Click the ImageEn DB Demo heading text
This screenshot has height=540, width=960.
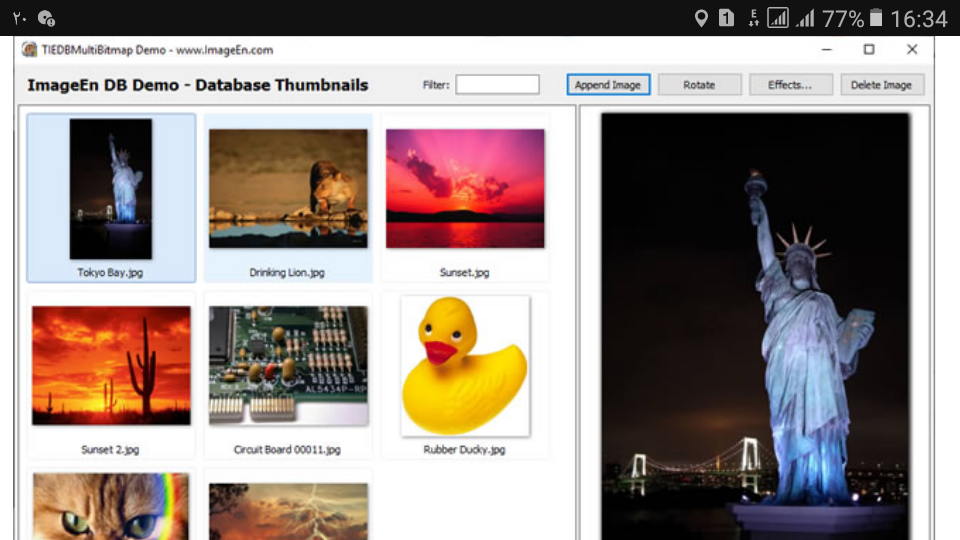pos(198,85)
